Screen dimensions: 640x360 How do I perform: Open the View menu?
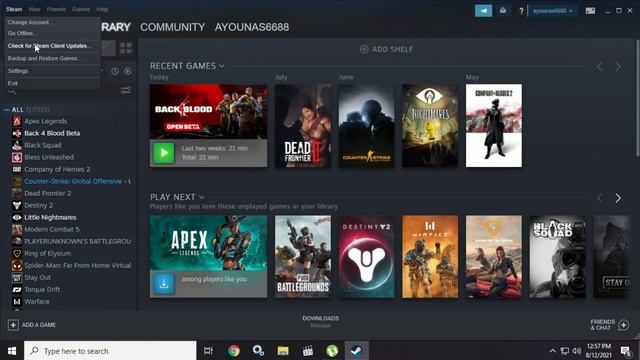tap(34, 9)
